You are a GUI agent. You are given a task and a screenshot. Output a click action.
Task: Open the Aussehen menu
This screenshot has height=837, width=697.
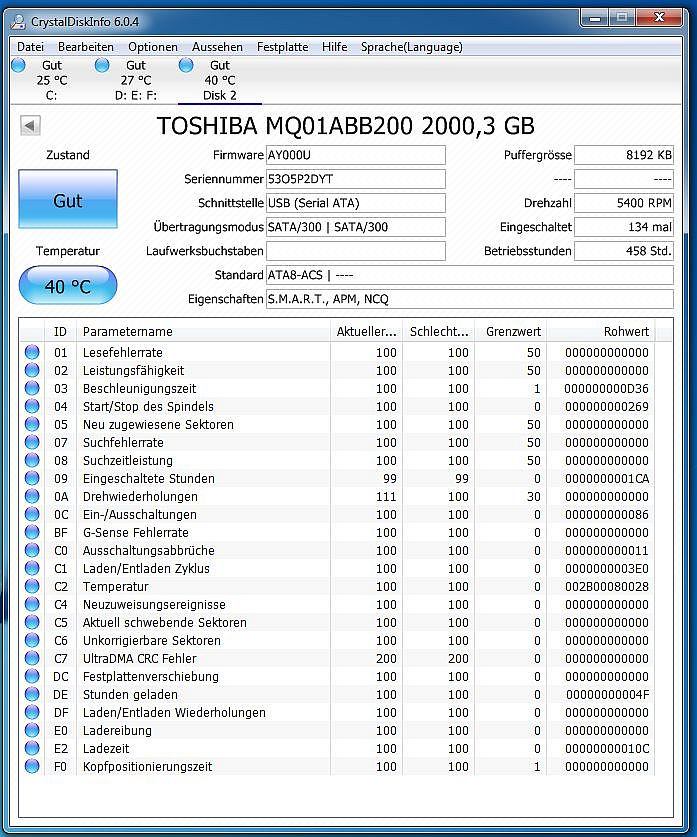(x=217, y=47)
